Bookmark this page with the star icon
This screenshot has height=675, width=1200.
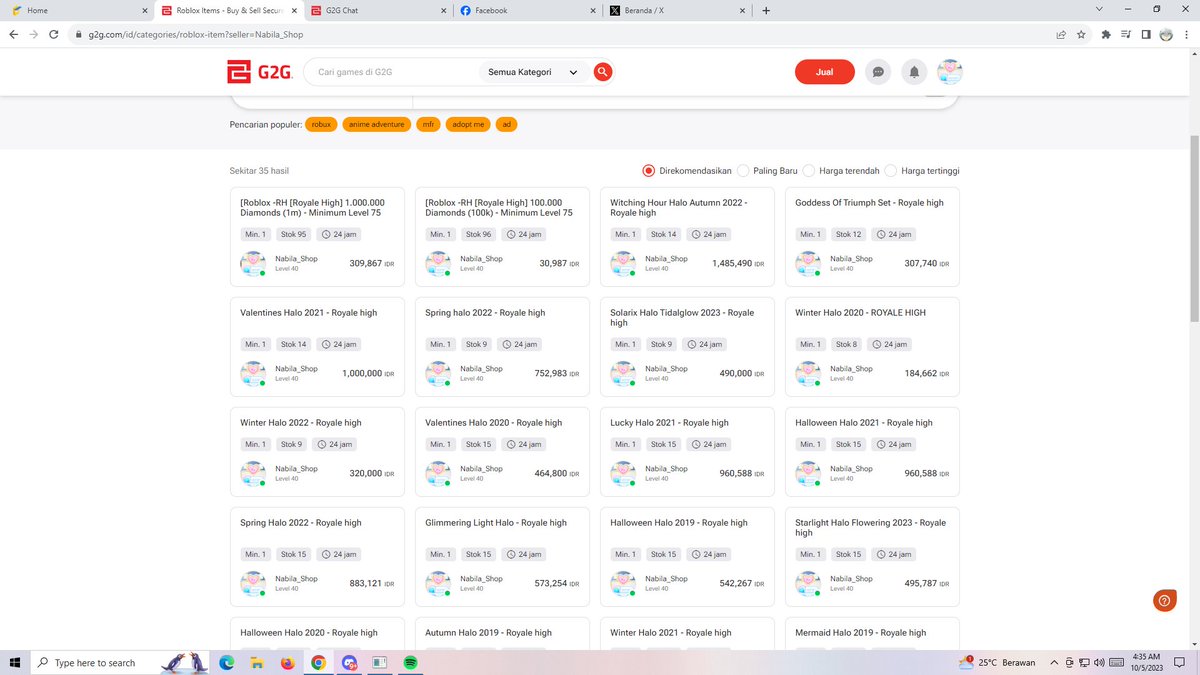1081,34
